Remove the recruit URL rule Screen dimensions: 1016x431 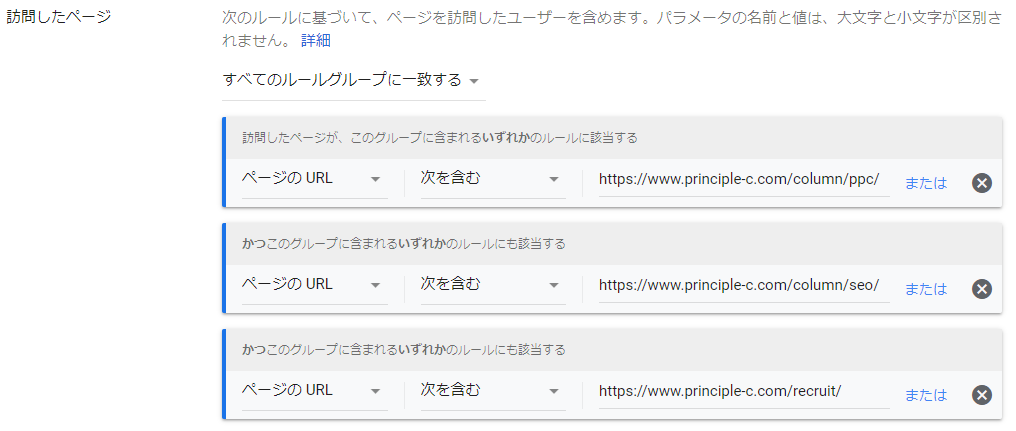(981, 394)
